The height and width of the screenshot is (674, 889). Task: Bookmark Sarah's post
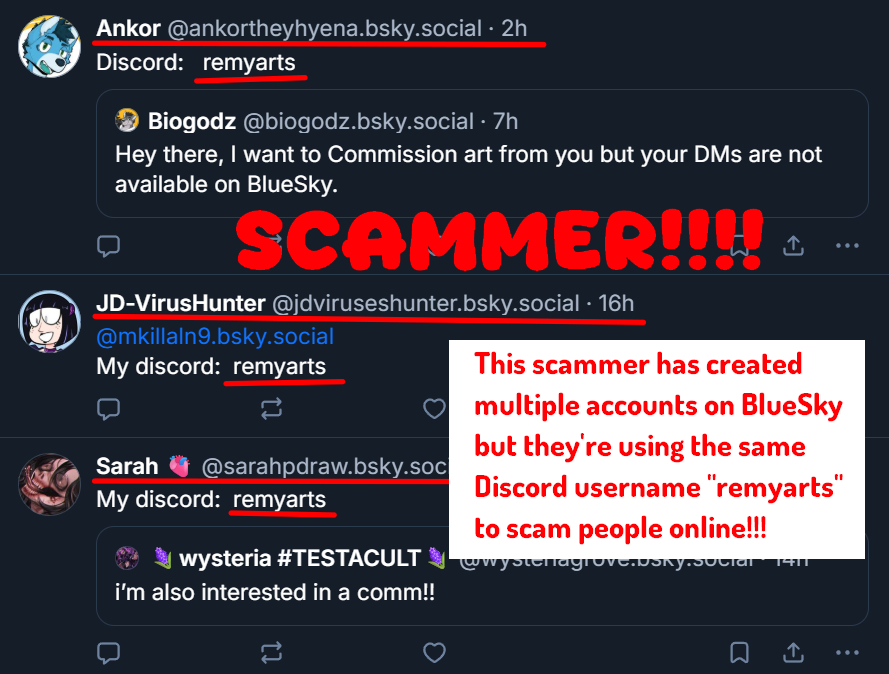click(x=739, y=653)
